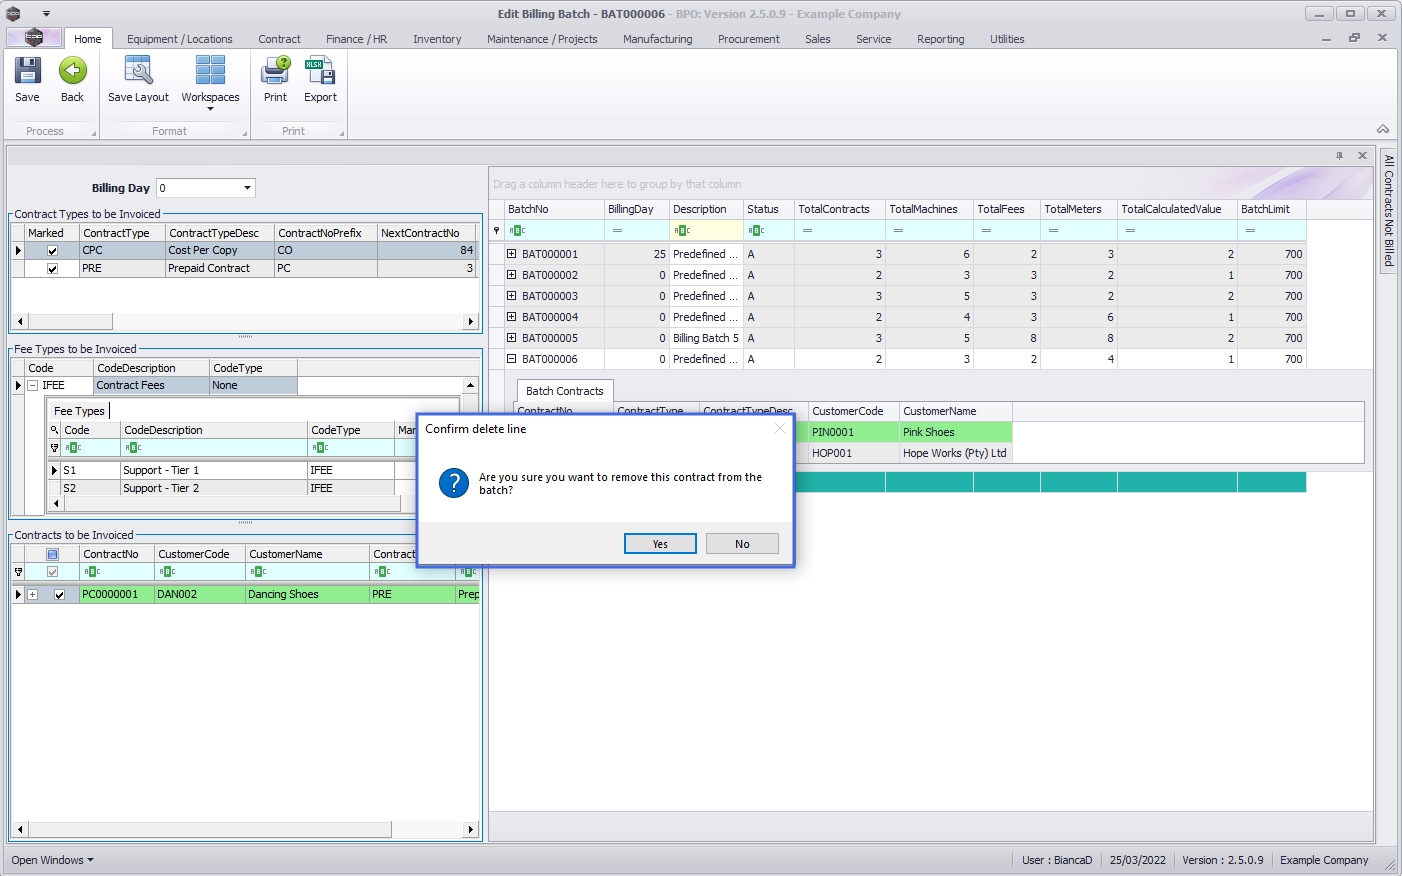Uncheck the CPC contract type checkbox
This screenshot has width=1402, height=876.
pos(53,251)
